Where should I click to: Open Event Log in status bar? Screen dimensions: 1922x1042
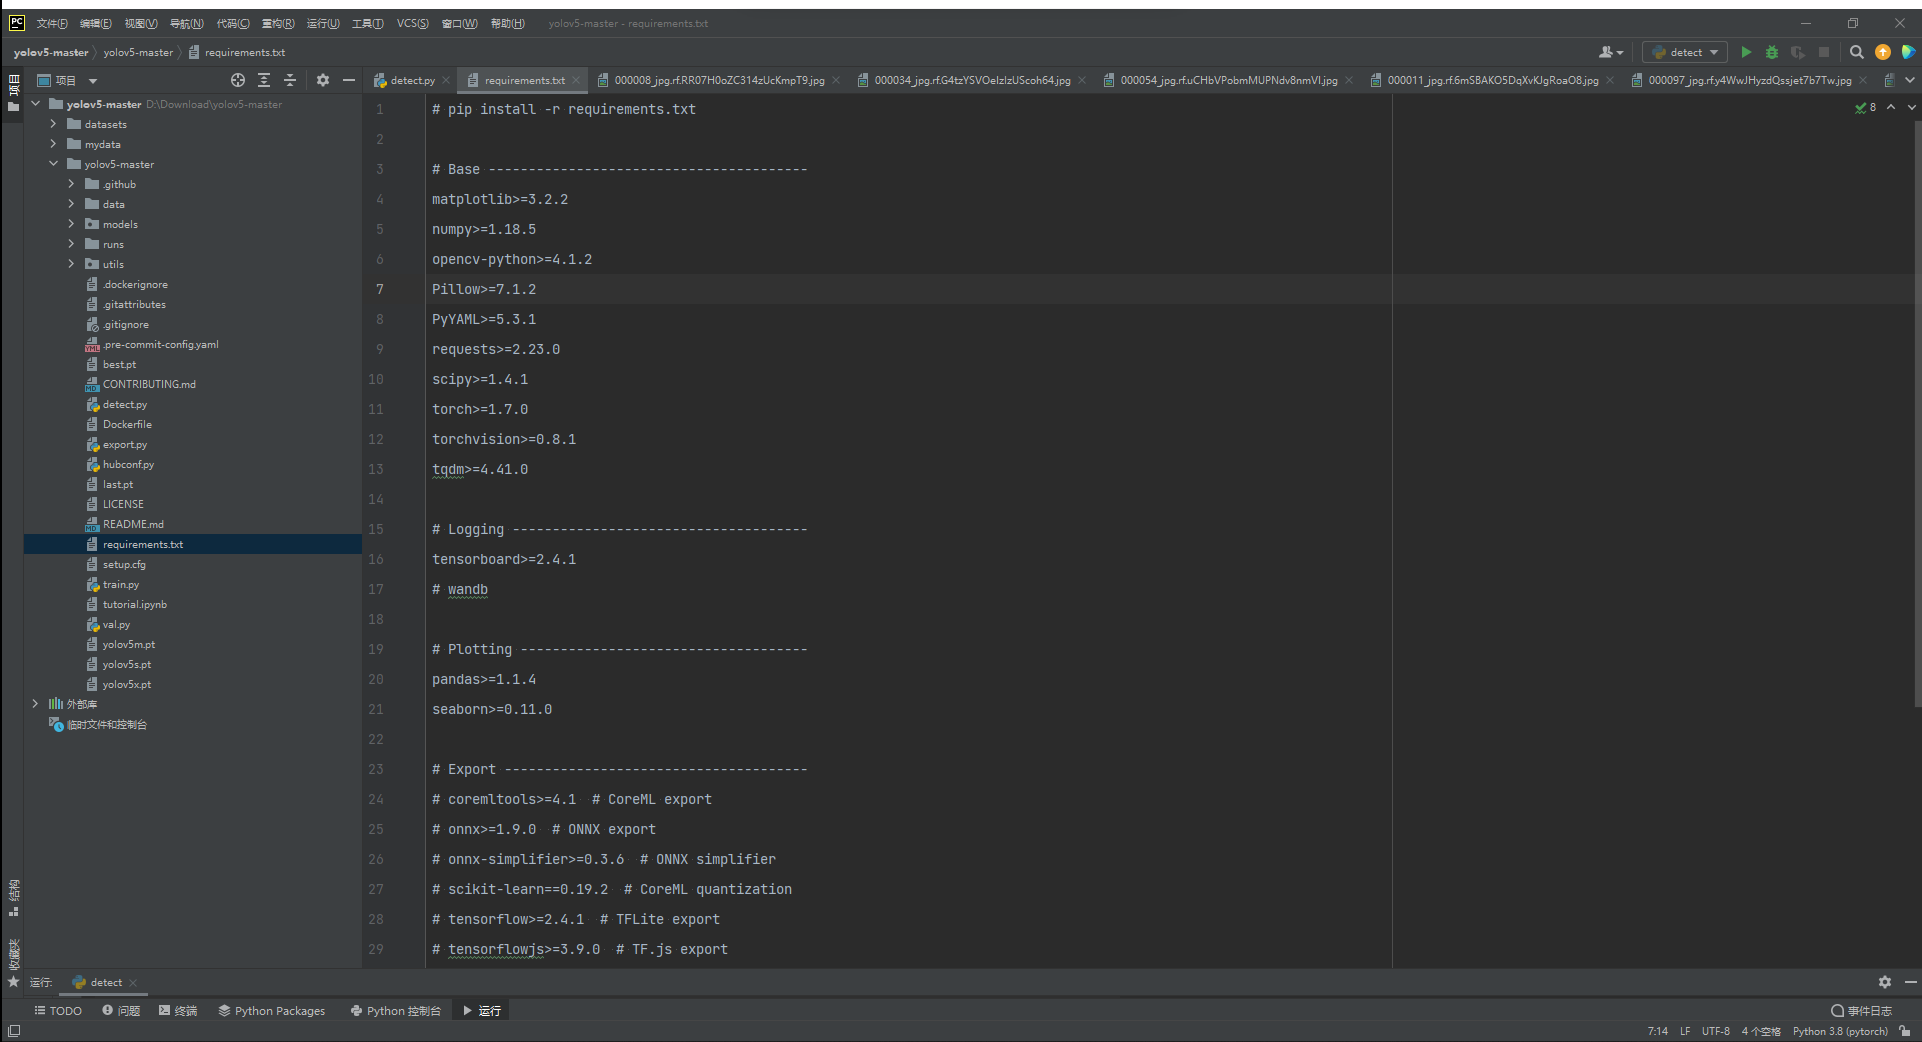click(1861, 1011)
